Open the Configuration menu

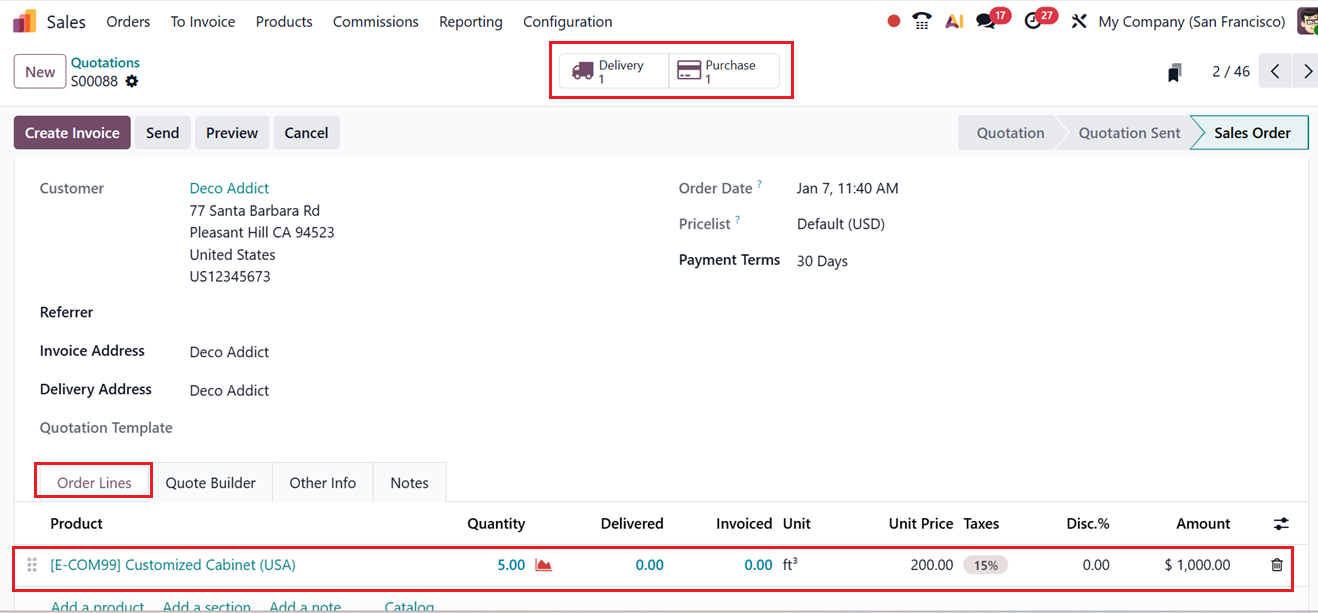[x=568, y=21]
